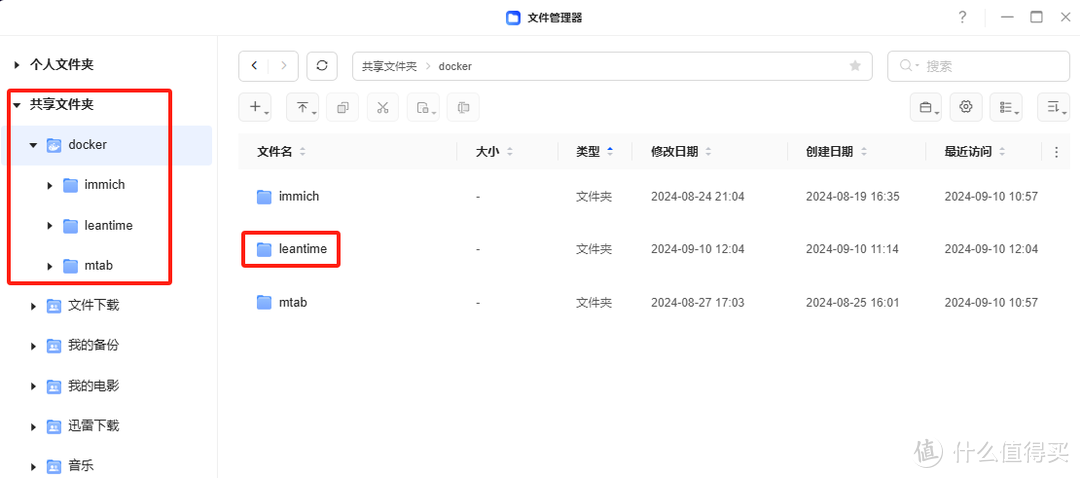1080x478 pixels.
Task: Expand the 迅雷下载 tree node
Action: click(x=33, y=426)
